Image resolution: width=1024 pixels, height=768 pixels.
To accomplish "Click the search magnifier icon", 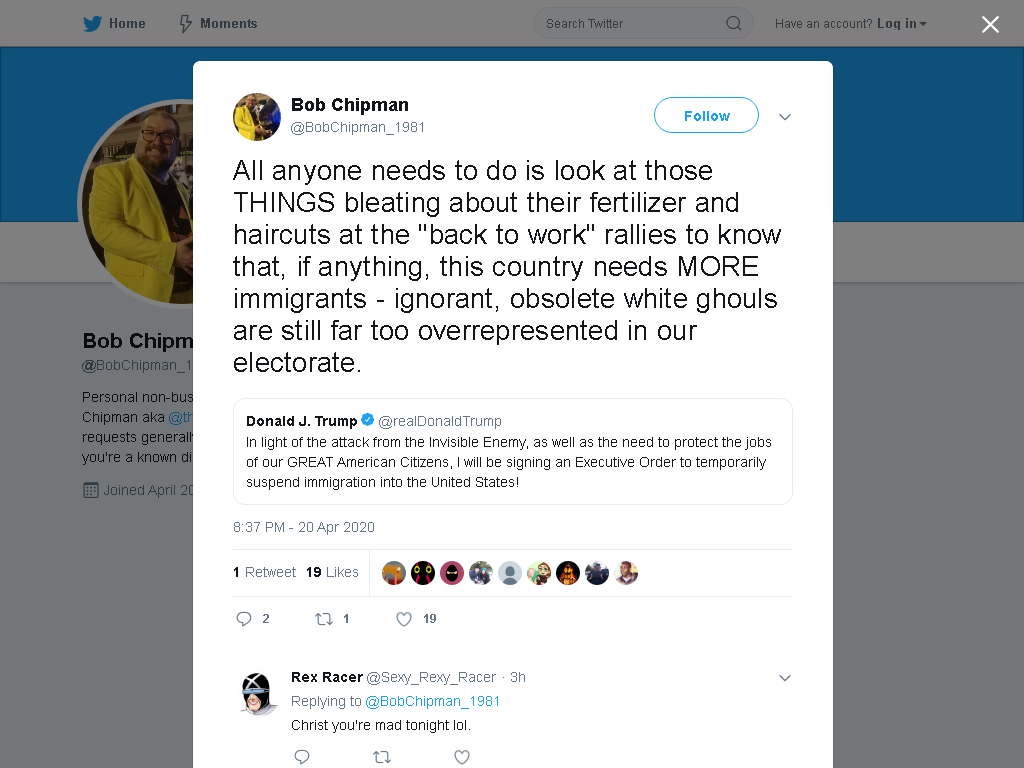I will 733,24.
